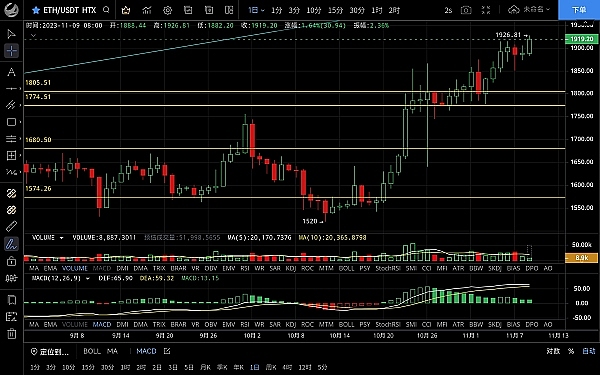This screenshot has height=375, width=600.
Task: Toggle the favorite star for ETH/USDT
Action: click(x=36, y=10)
